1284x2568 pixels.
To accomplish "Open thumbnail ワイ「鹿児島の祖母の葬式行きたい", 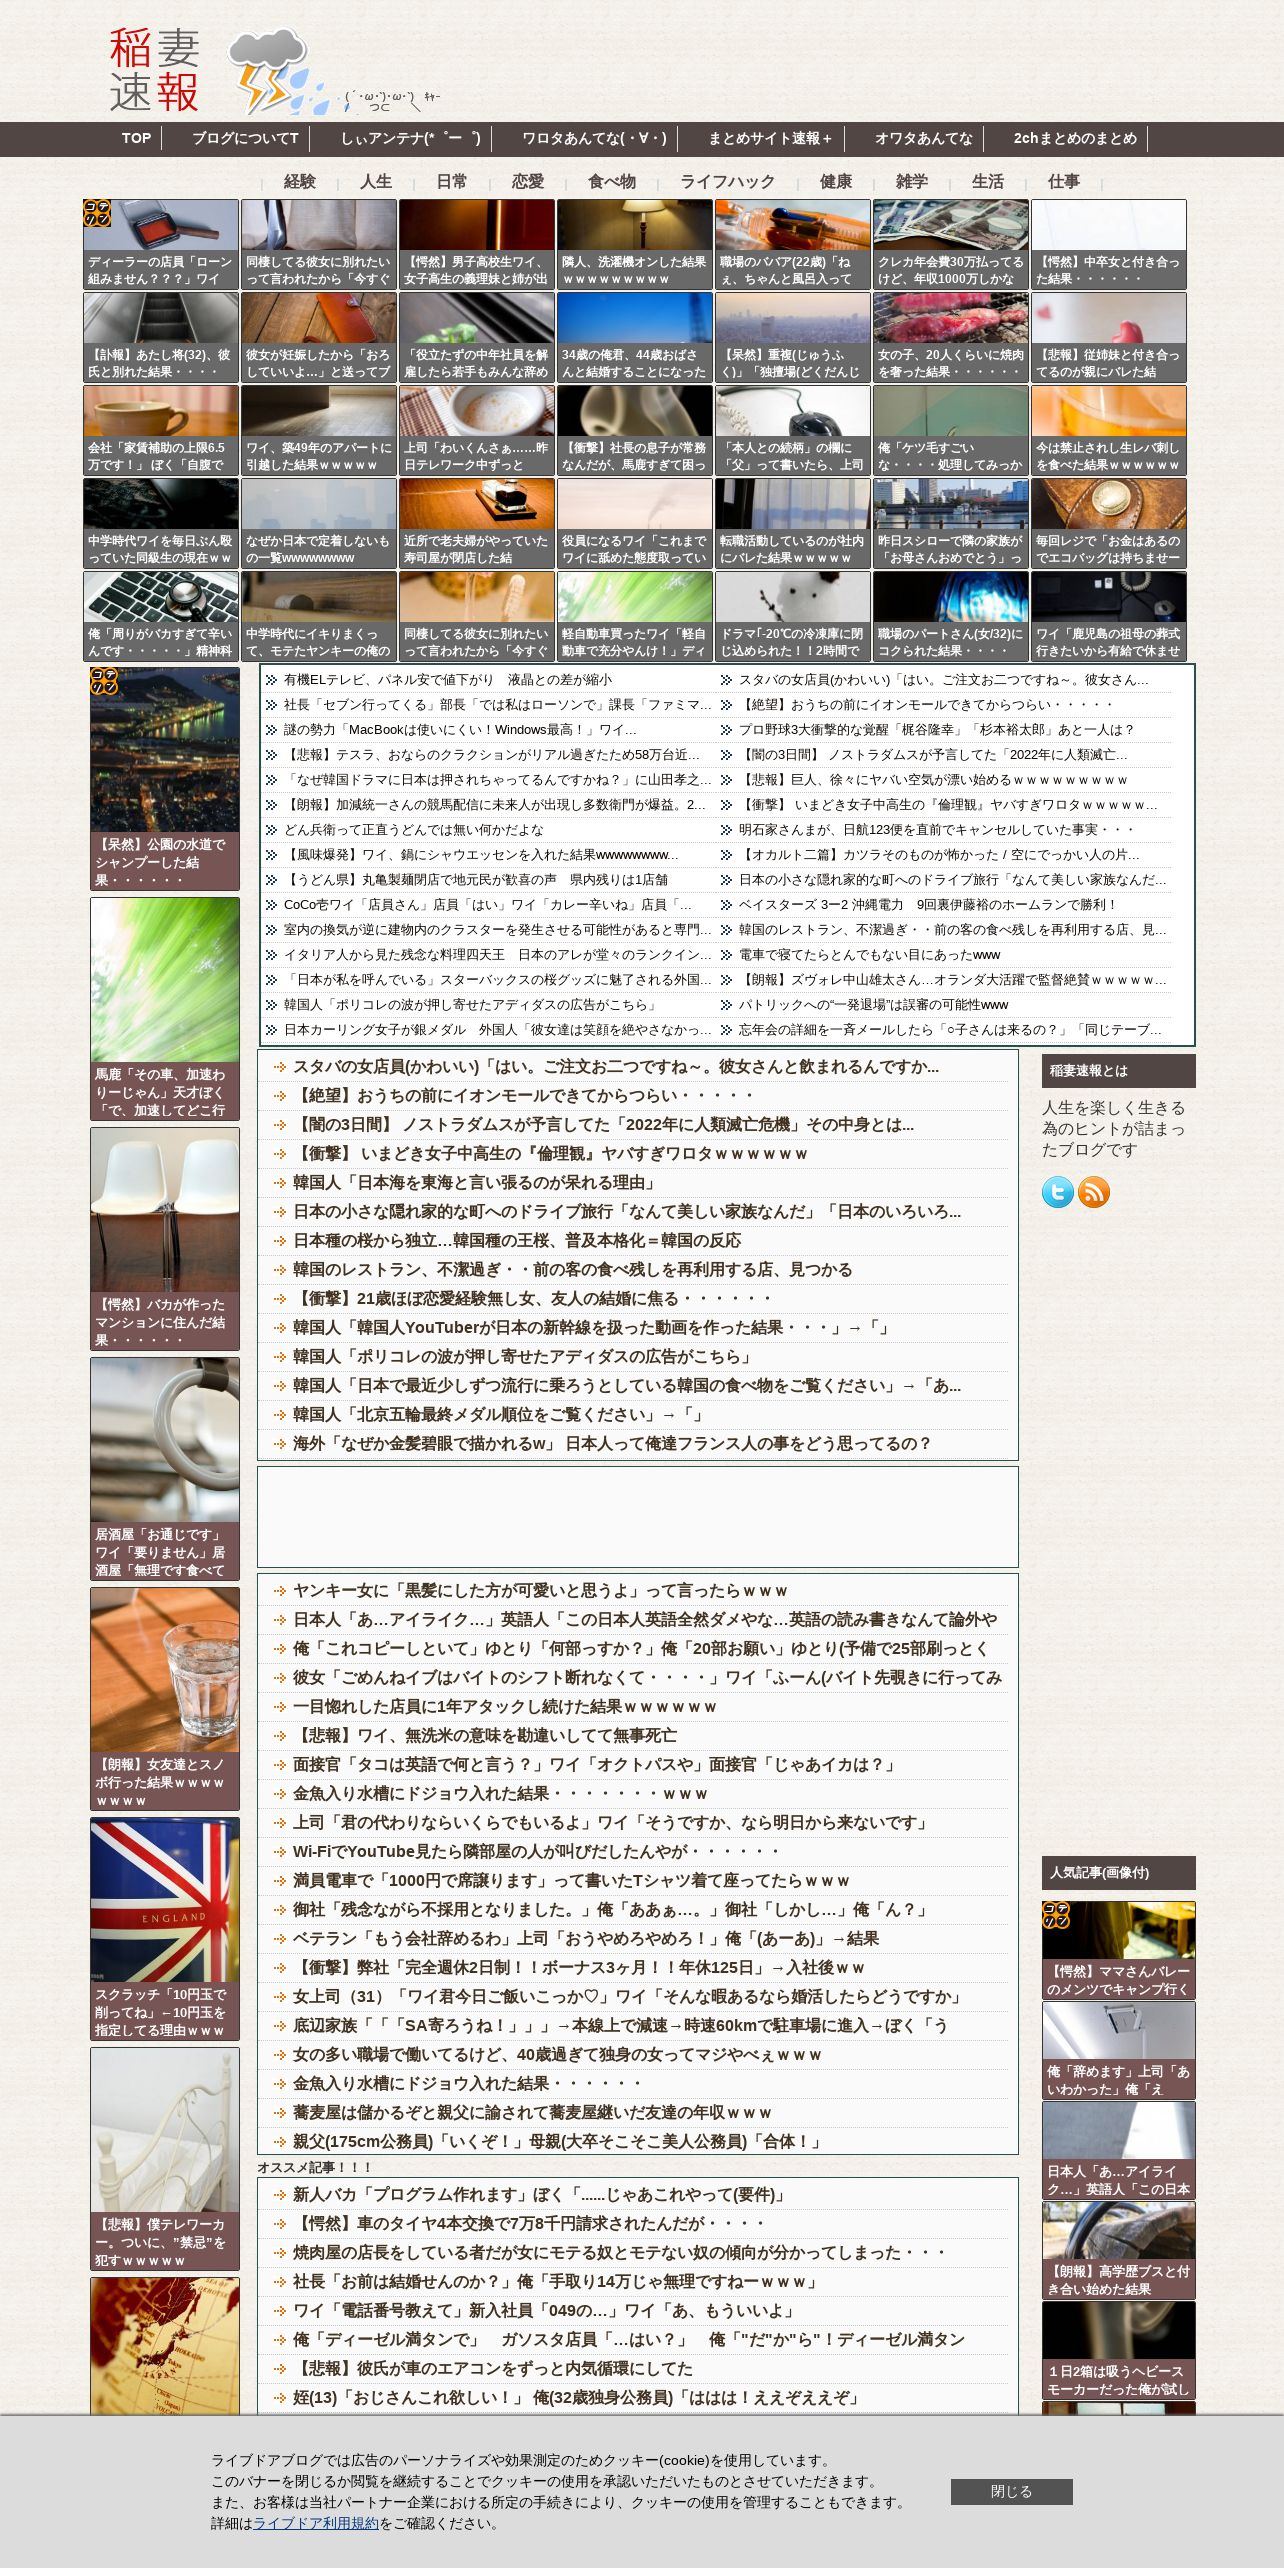I will (1109, 616).
